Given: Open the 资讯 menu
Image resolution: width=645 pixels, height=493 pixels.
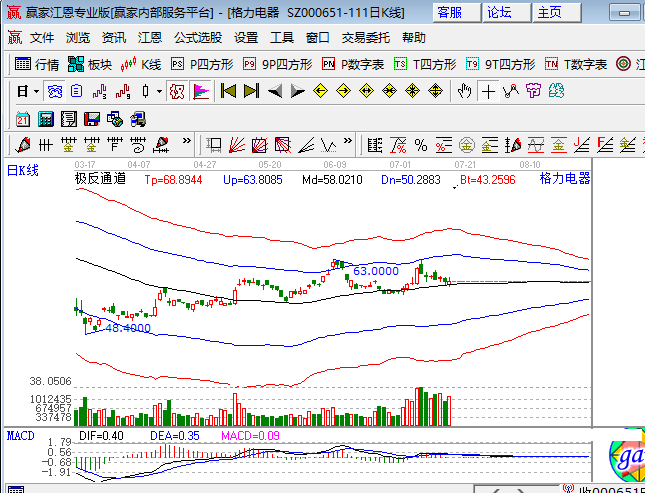Looking at the screenshot, I should [x=114, y=38].
